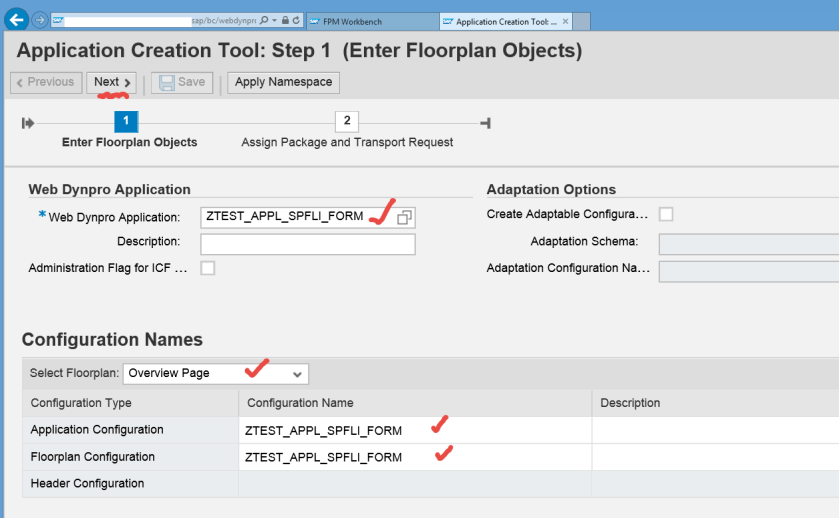Open value help icon for Web Dynpro Application
The image size is (839, 518).
404,217
